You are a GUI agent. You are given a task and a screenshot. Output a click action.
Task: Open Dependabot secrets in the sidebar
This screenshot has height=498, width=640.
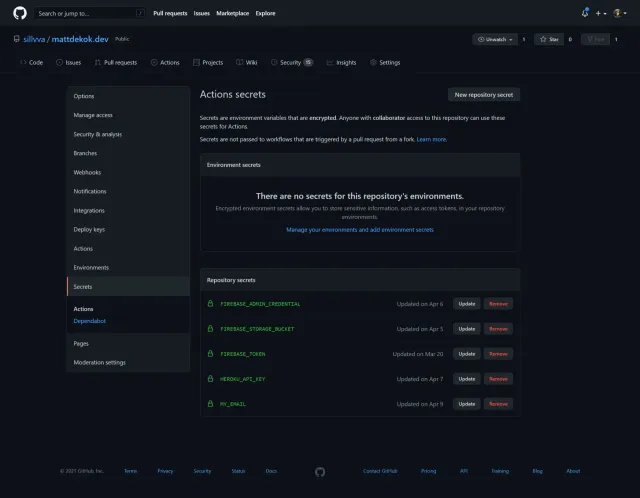pos(89,321)
